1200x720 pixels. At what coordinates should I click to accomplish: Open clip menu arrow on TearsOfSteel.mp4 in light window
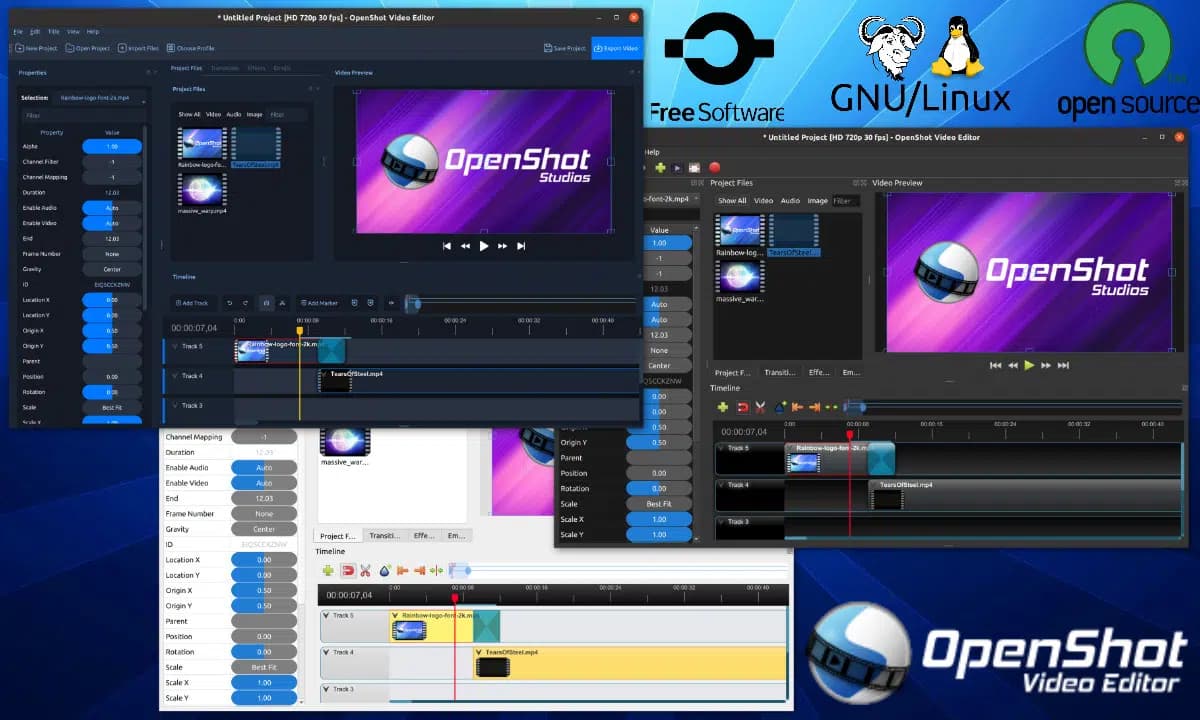click(479, 652)
